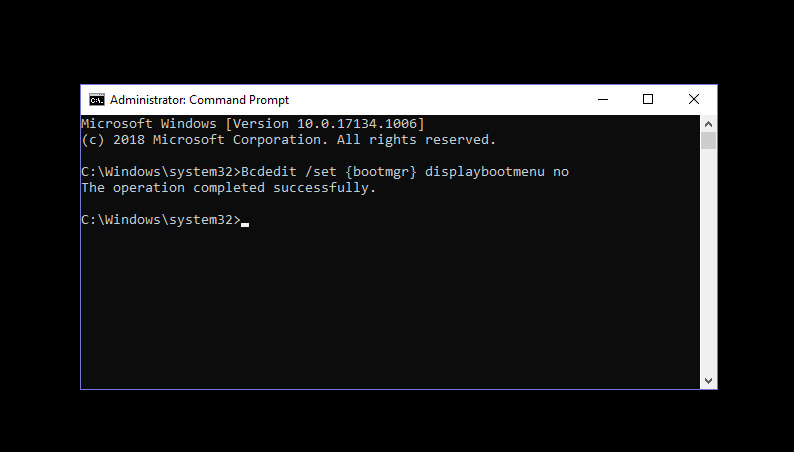Click the empty scrollbar track below the thumb
794x452 pixels.
click(708, 261)
